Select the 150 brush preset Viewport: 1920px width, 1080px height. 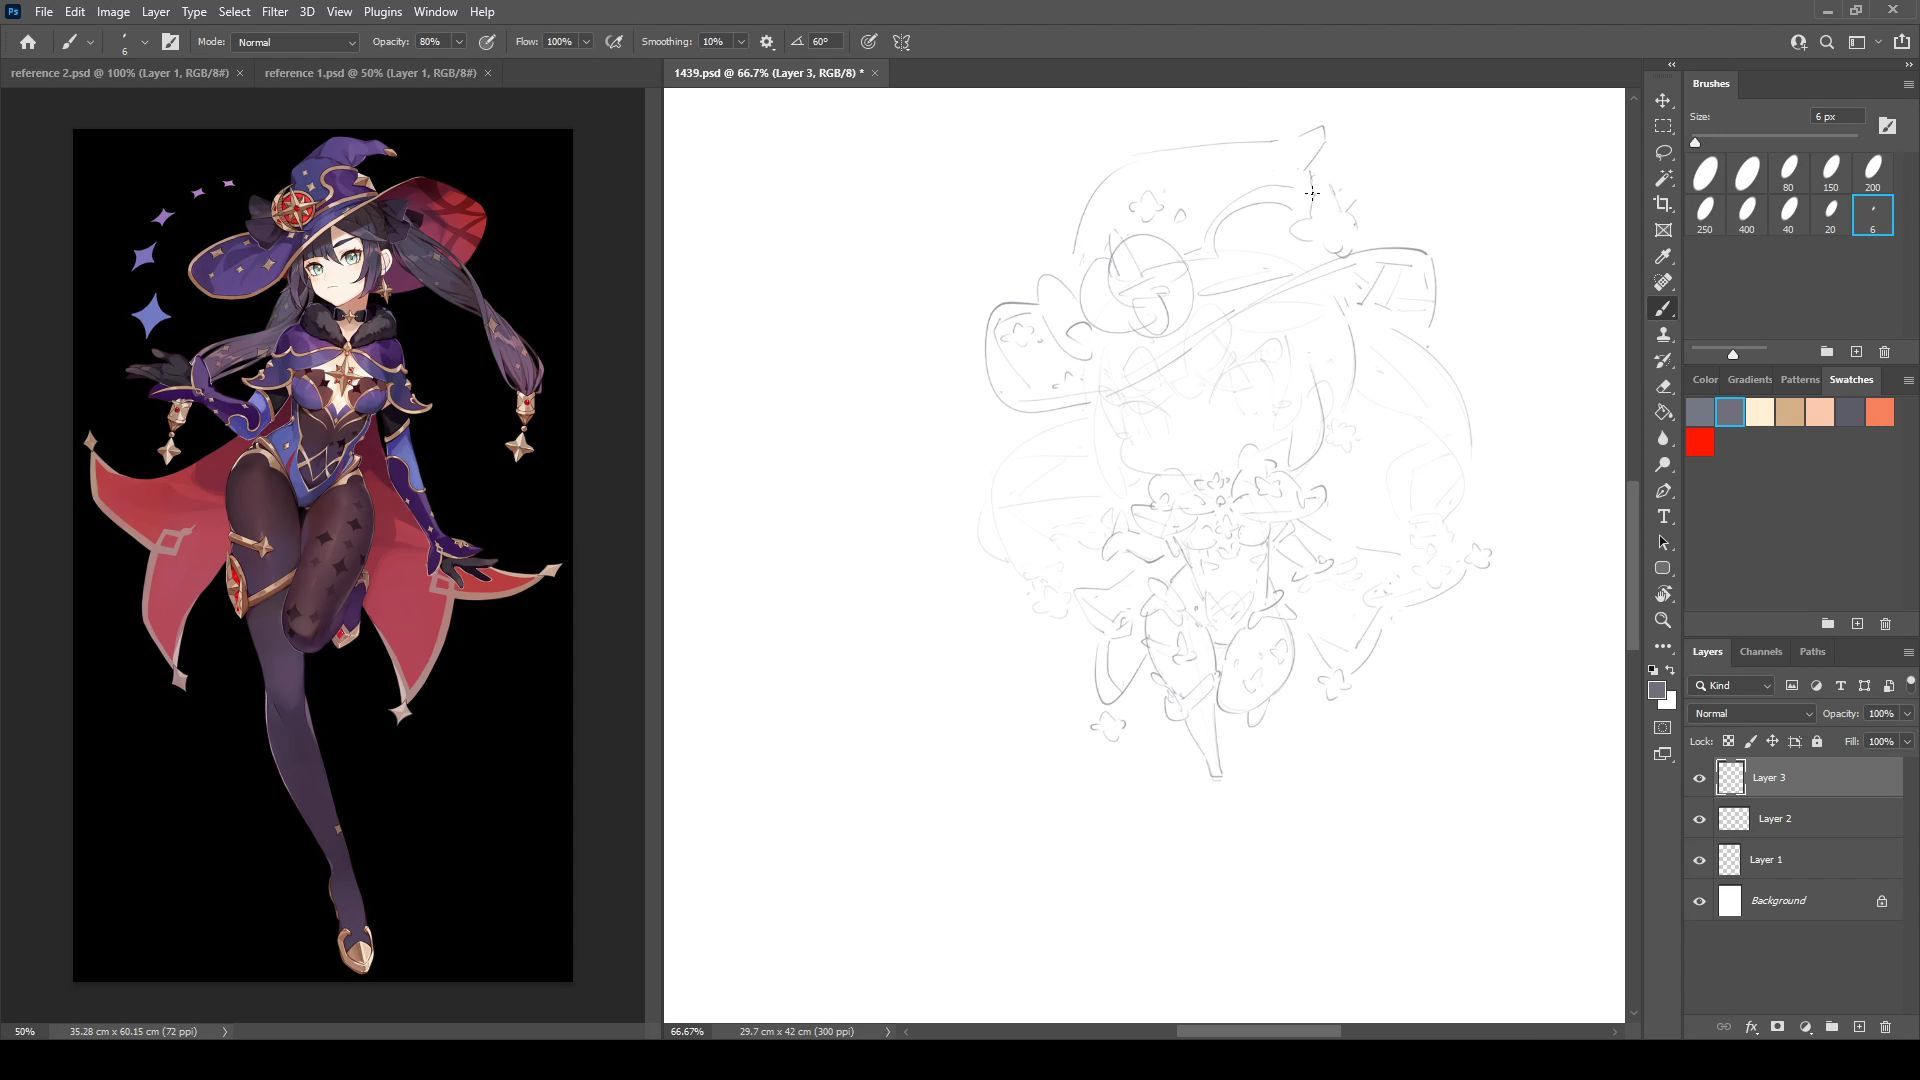point(1830,173)
